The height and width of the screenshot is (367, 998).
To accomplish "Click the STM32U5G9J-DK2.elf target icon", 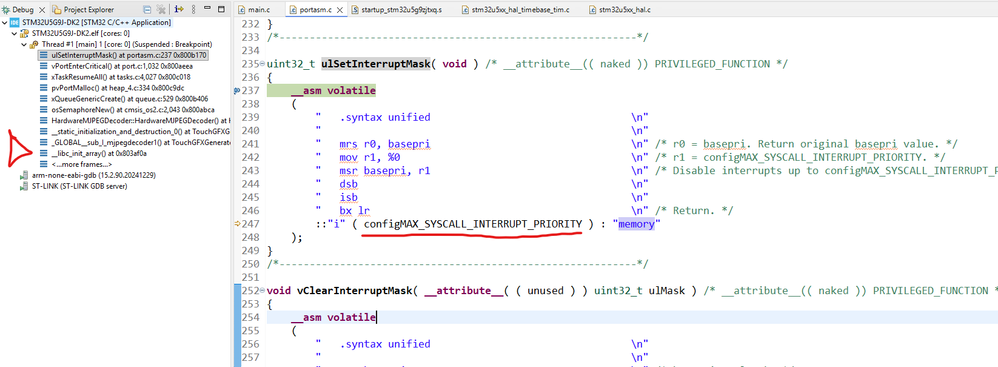I will pyautogui.click(x=25, y=33).
